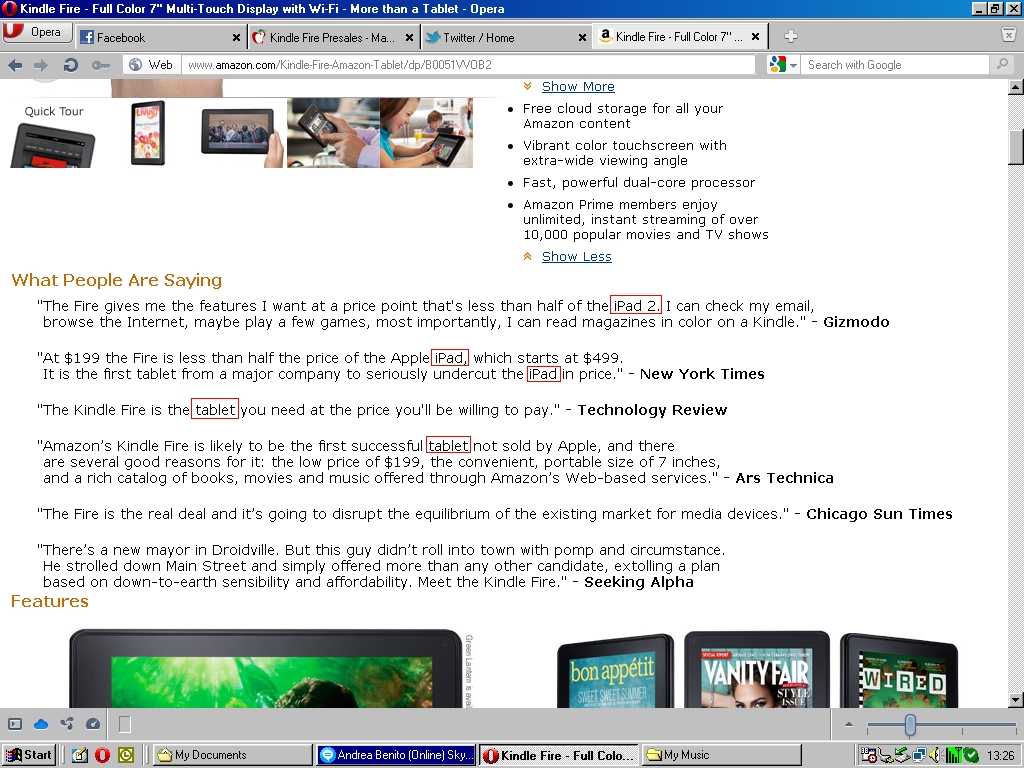
Task: Switch to the Kindle Fire Presales tab
Action: click(x=333, y=37)
